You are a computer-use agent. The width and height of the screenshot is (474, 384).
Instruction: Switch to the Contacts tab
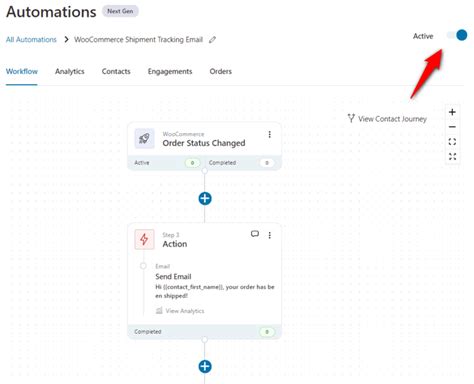point(116,71)
